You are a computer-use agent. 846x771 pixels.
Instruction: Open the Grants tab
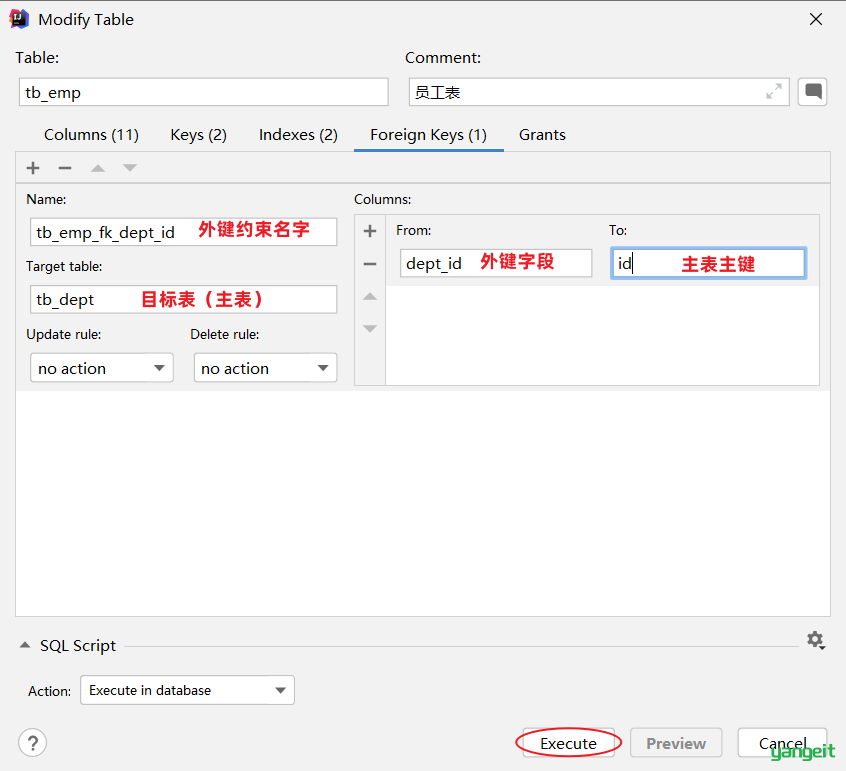[542, 134]
